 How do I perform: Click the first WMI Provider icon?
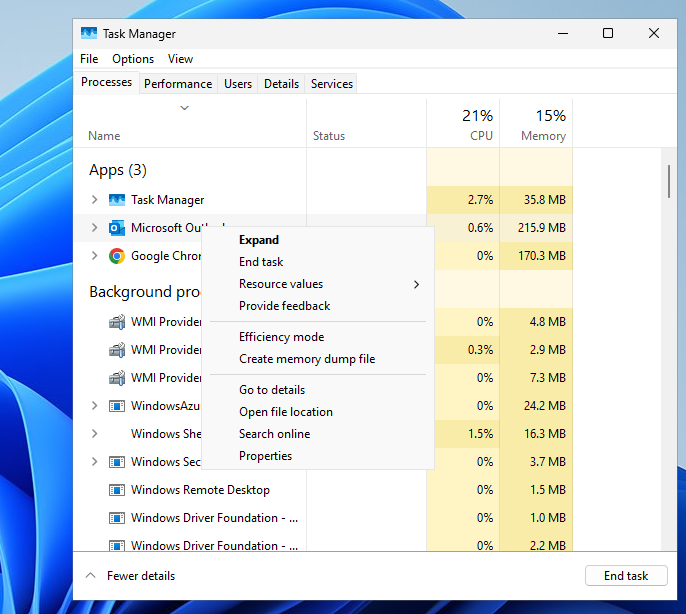(x=116, y=322)
